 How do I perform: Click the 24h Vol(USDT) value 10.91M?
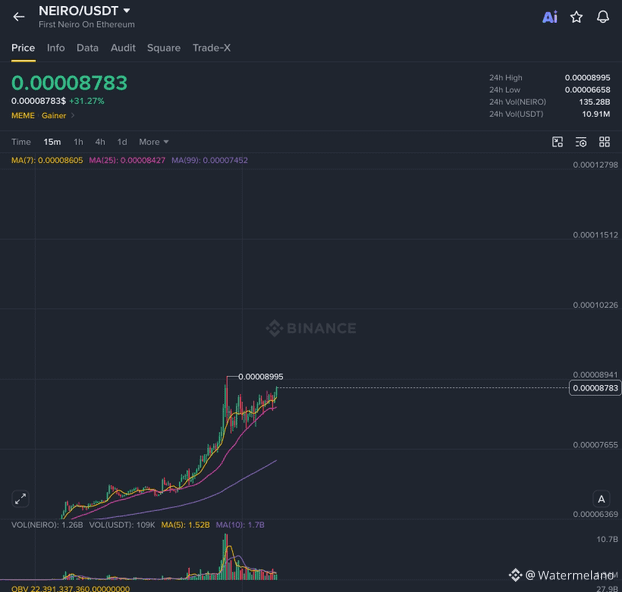[x=596, y=114]
